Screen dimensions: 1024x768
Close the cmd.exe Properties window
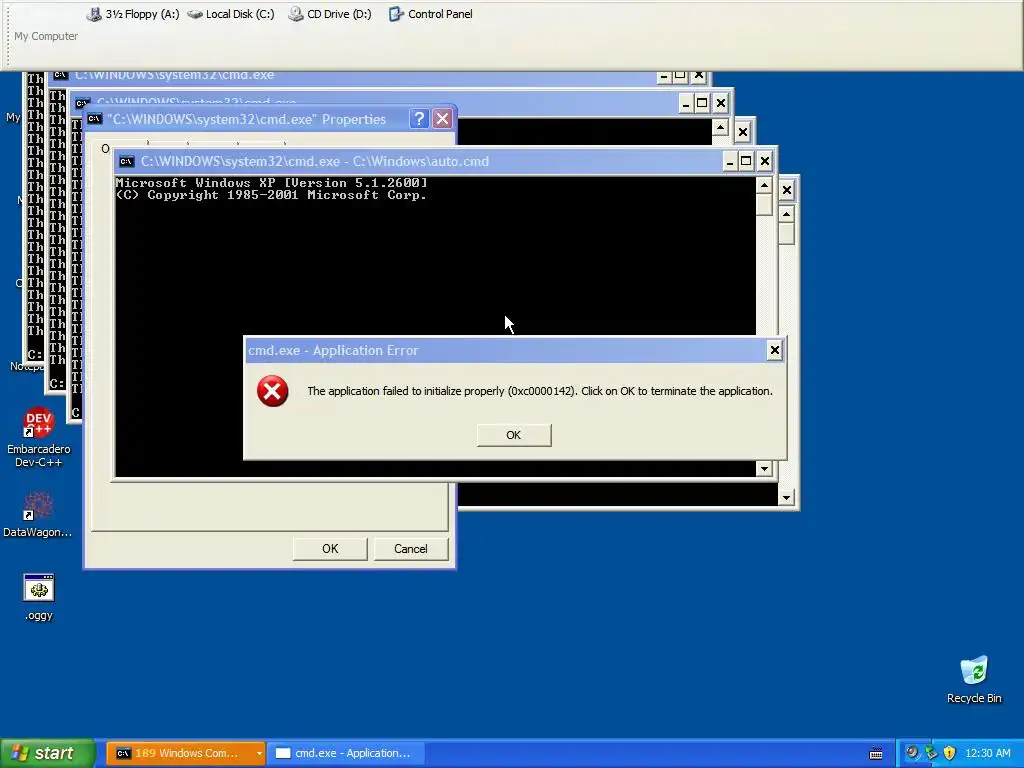[x=442, y=119]
